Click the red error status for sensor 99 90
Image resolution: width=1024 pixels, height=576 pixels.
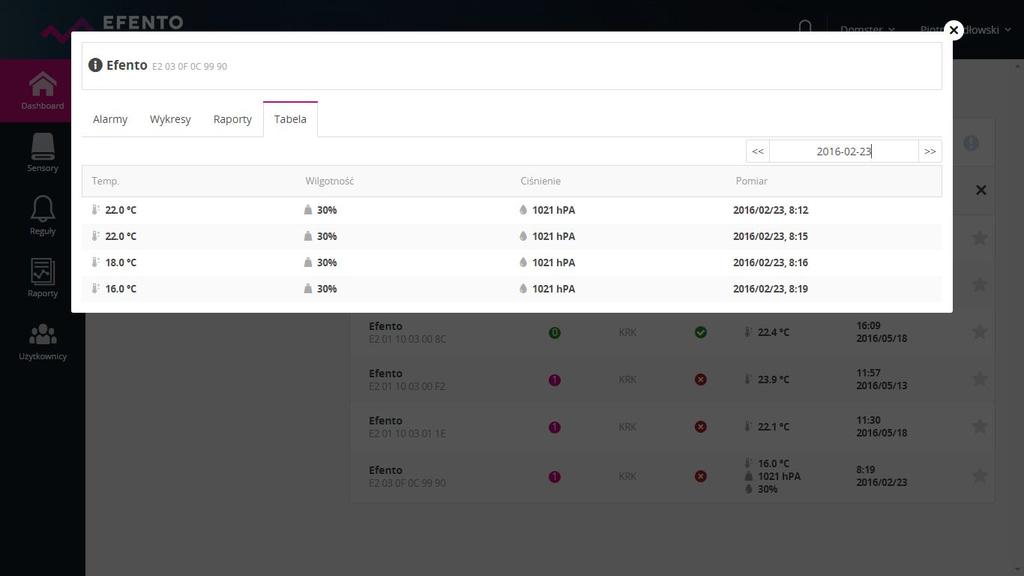coord(701,477)
